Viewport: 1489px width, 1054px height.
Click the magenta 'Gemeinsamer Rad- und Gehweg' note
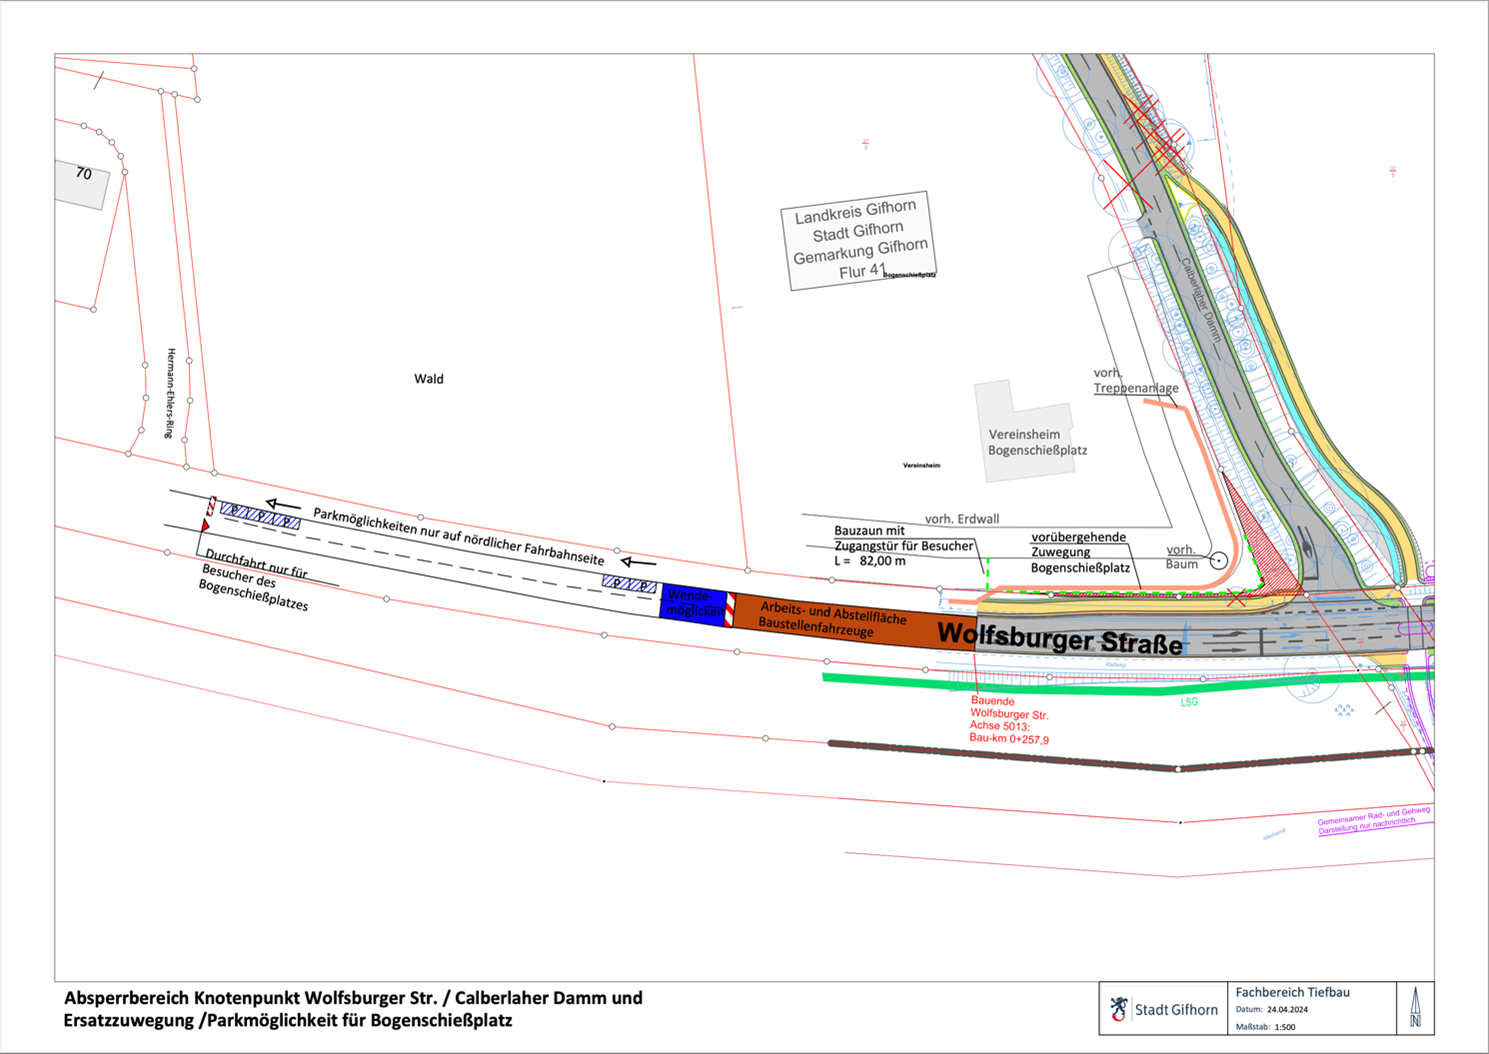(x=1374, y=821)
